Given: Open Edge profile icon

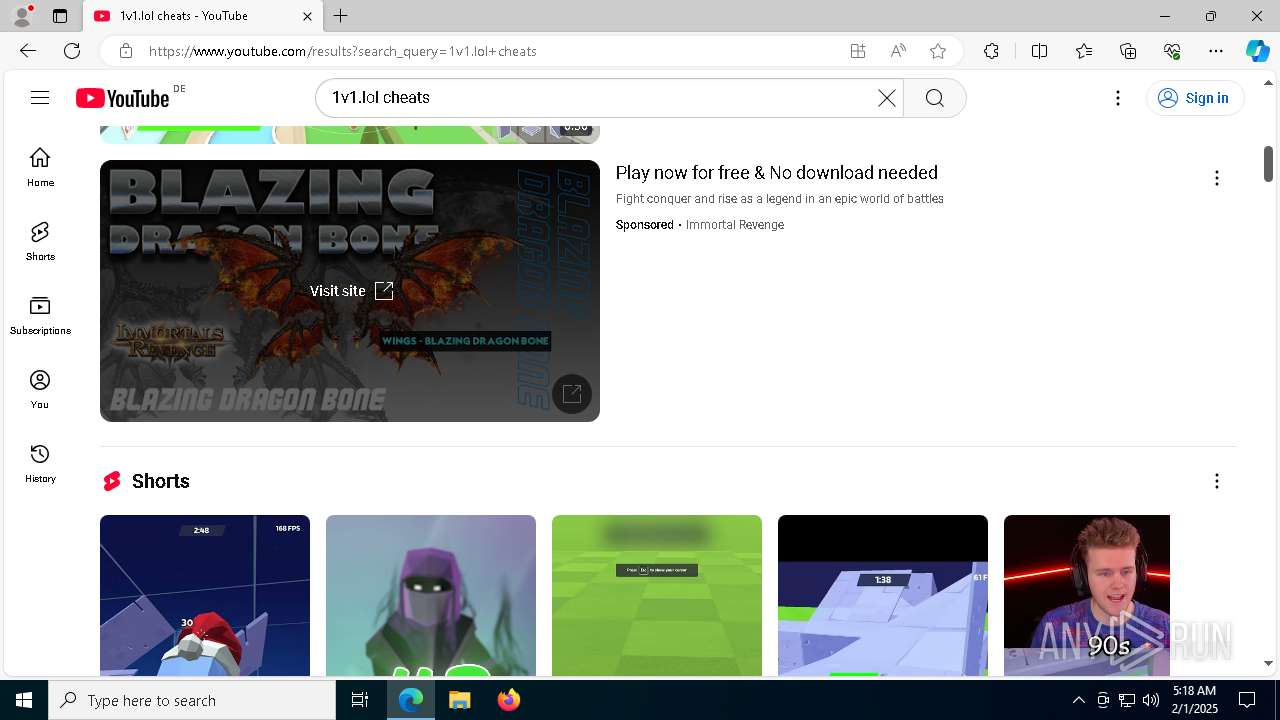Looking at the screenshot, I should (22, 16).
